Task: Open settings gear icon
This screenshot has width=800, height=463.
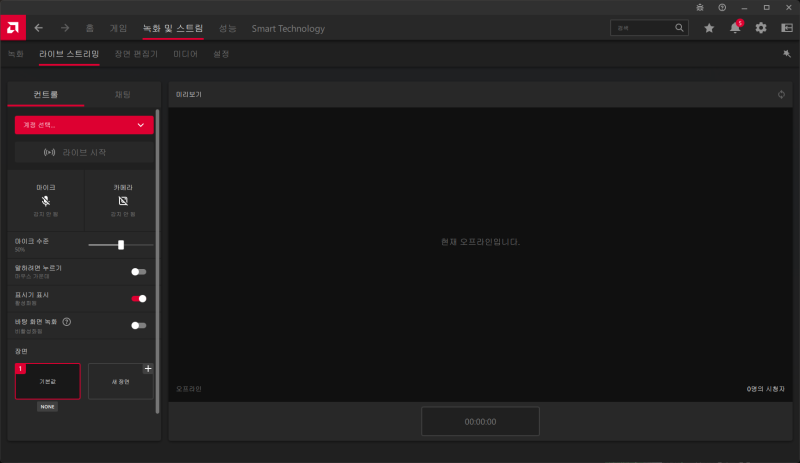Action: [761, 28]
